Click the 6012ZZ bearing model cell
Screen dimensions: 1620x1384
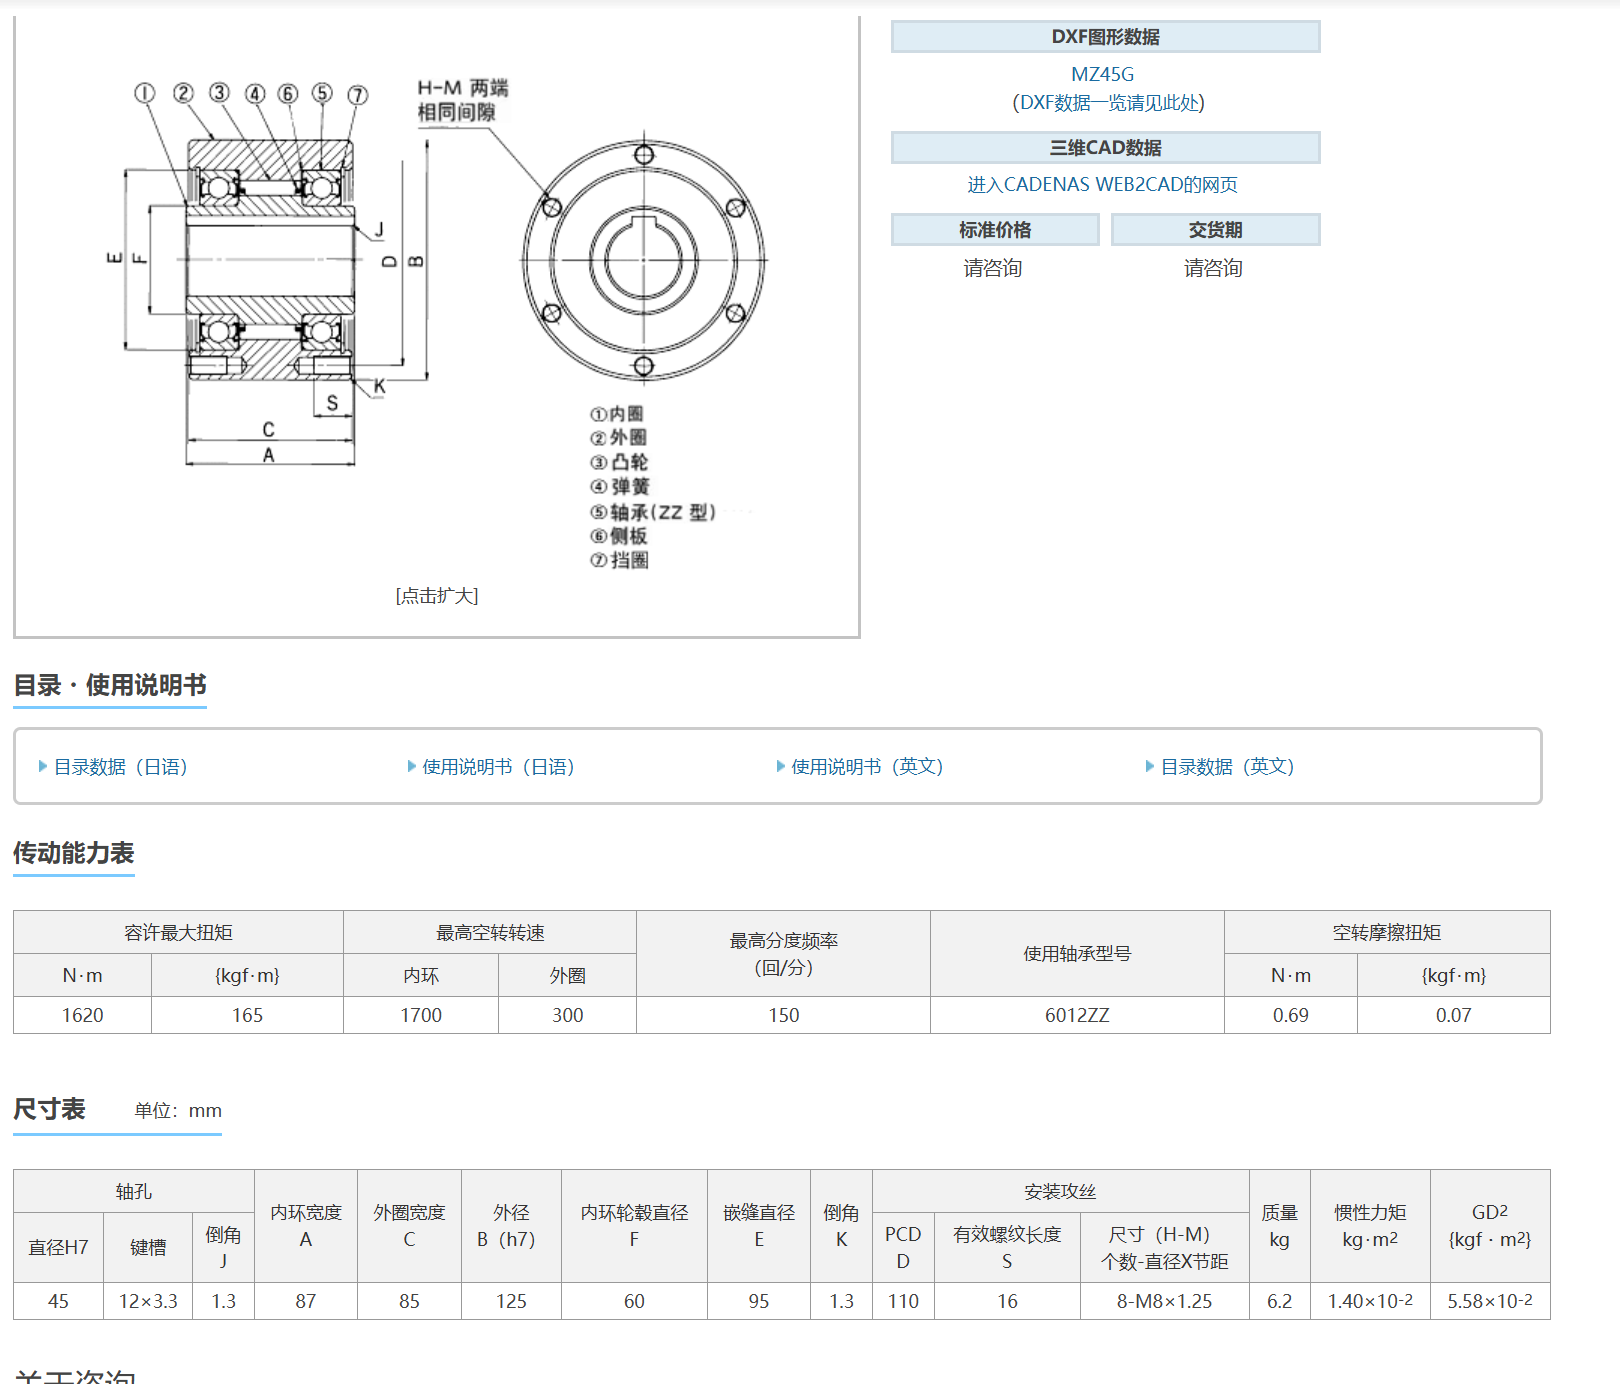click(1077, 1015)
